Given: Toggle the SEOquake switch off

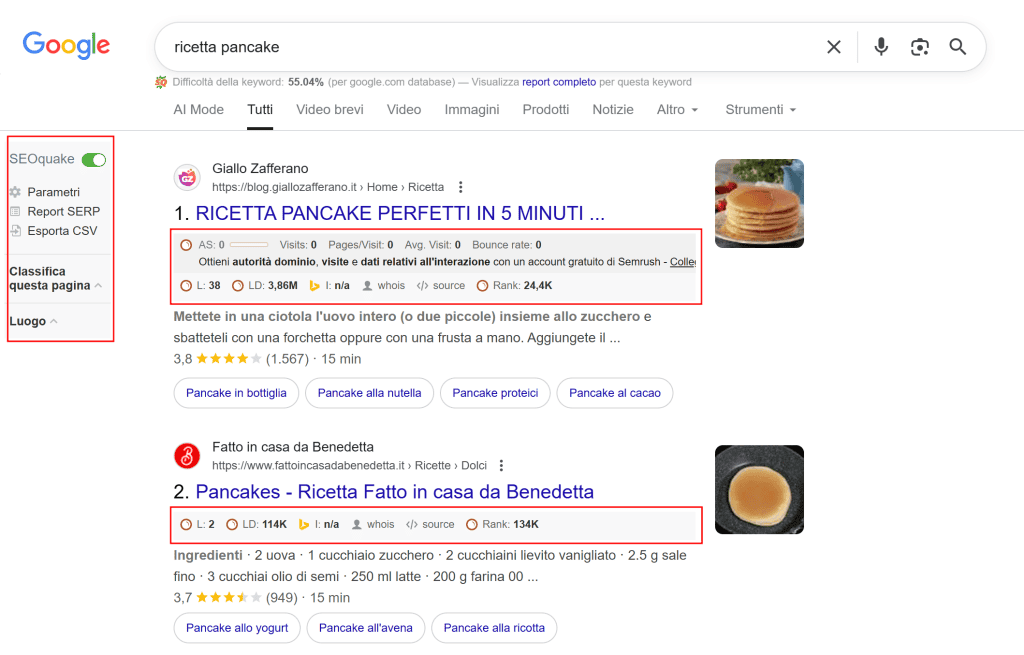Looking at the screenshot, I should click(x=94, y=159).
